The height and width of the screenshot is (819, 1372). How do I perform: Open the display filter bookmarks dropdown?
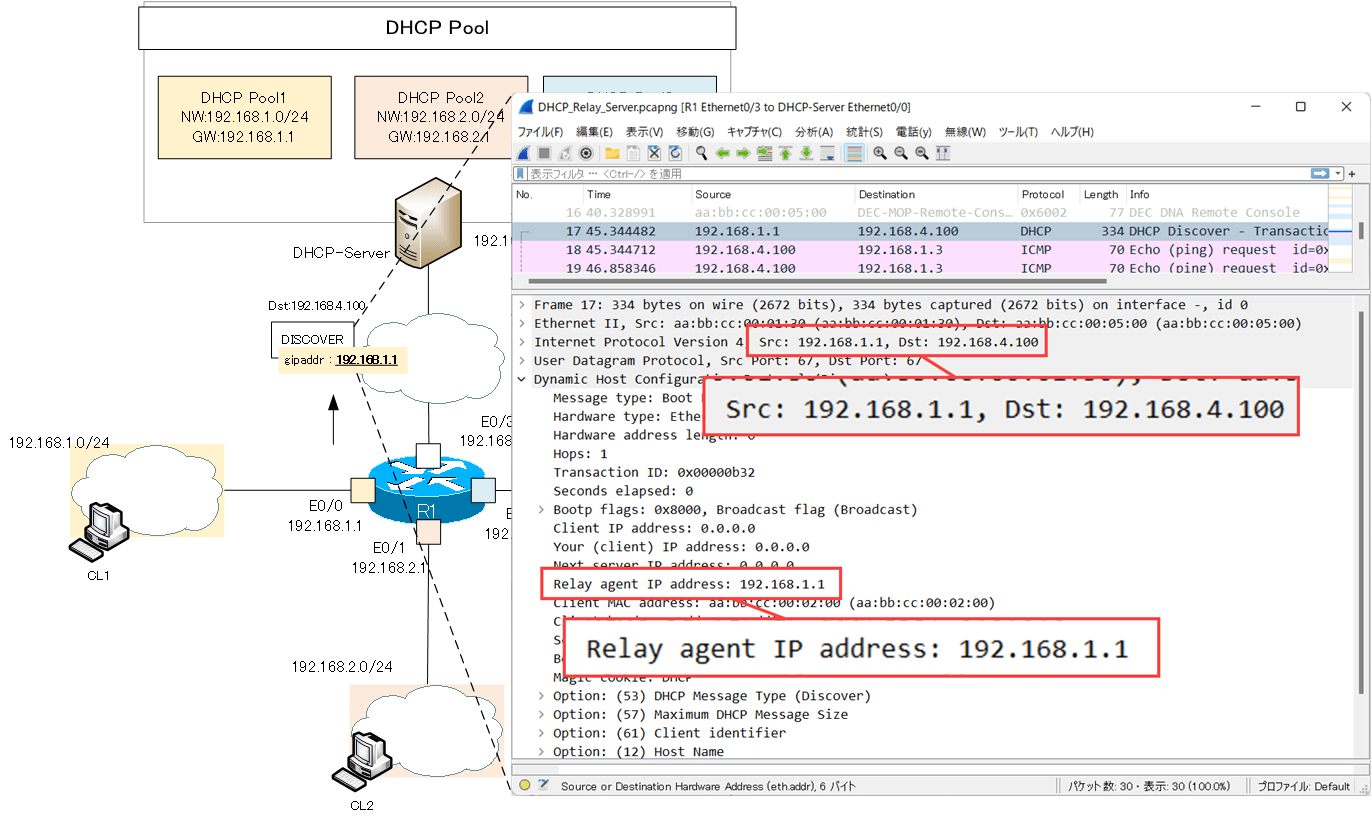click(520, 173)
